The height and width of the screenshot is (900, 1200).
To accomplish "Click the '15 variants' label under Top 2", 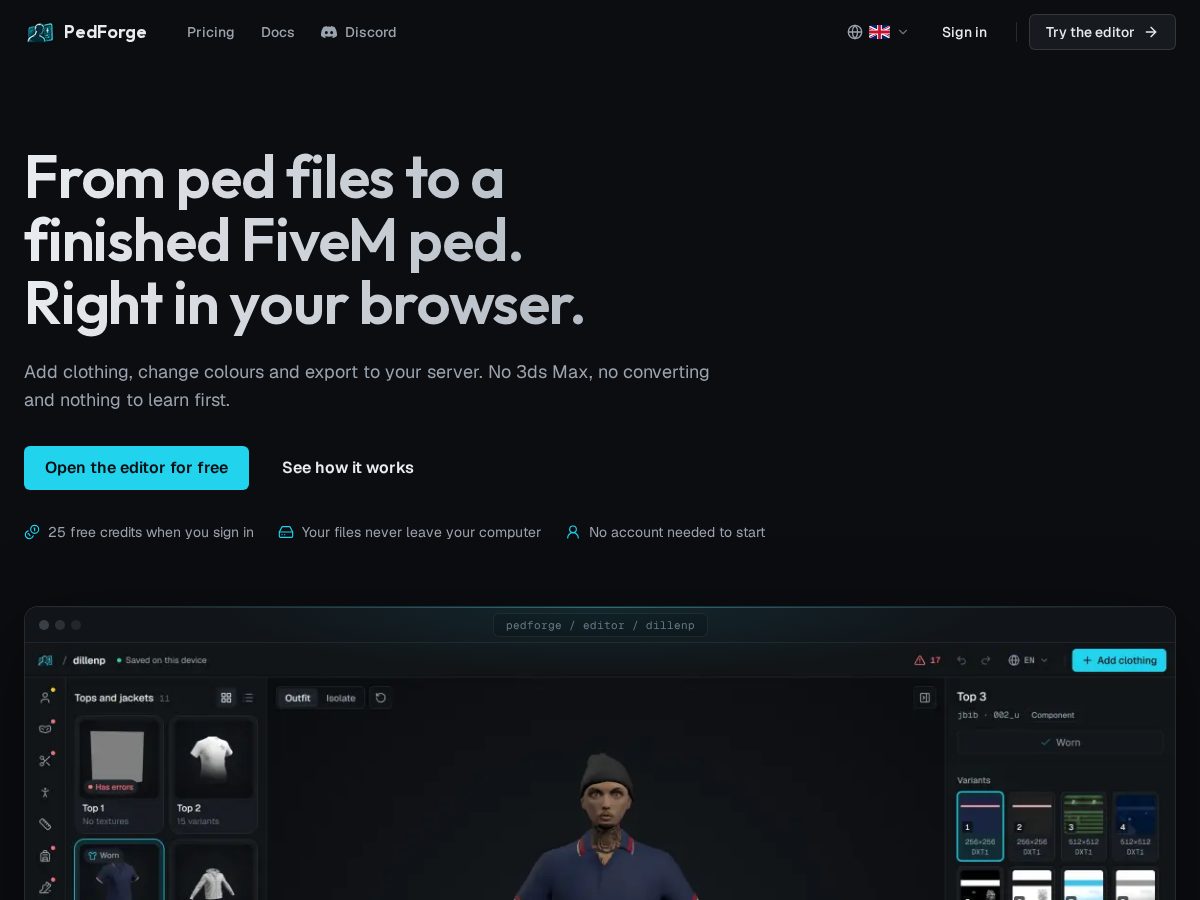I will [198, 822].
